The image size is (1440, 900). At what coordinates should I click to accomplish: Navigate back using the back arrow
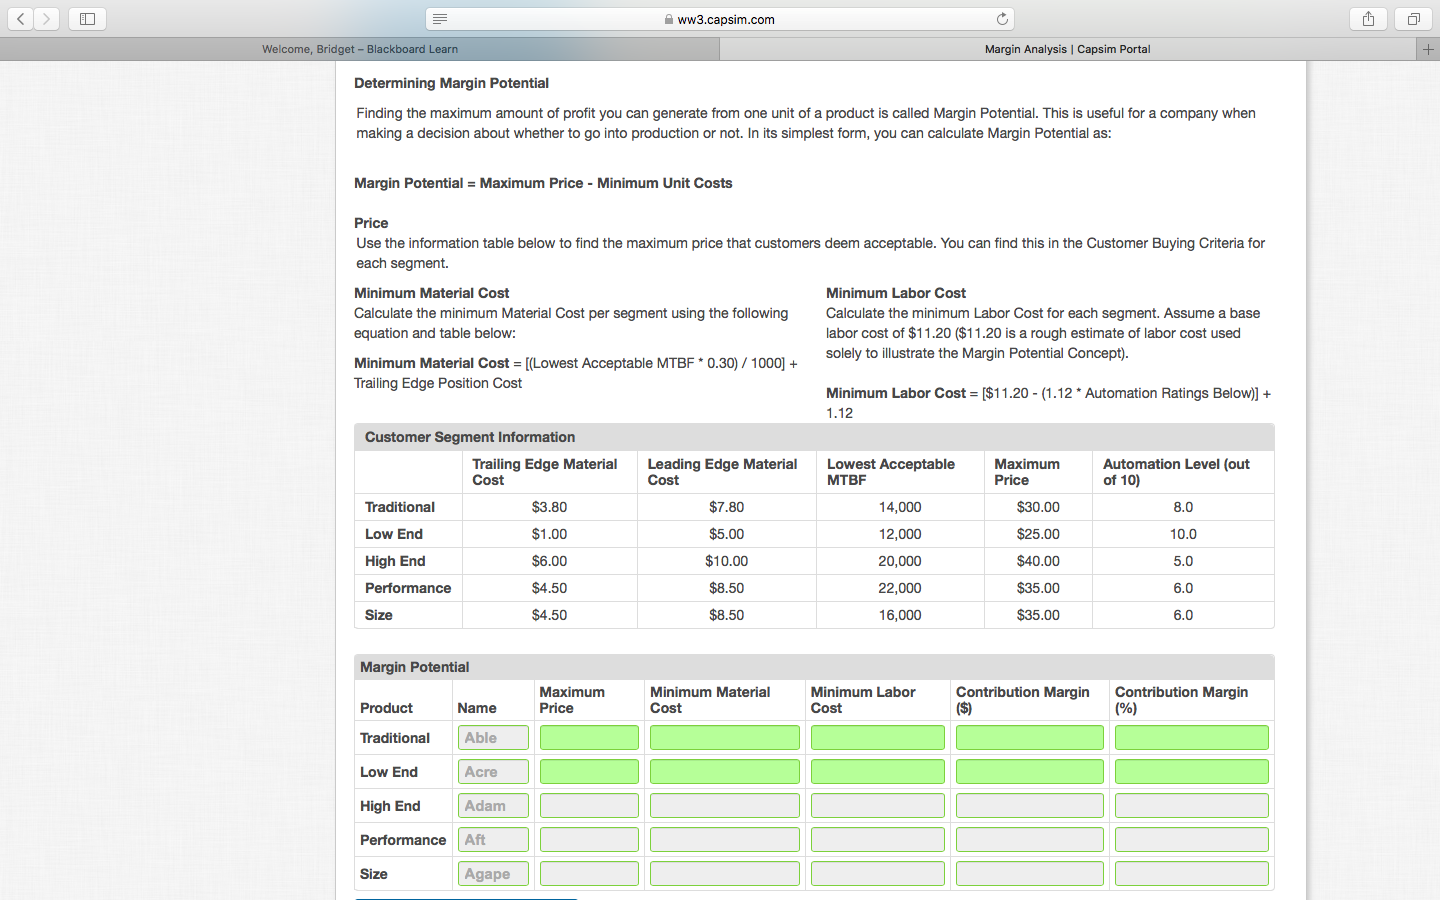pos(21,18)
